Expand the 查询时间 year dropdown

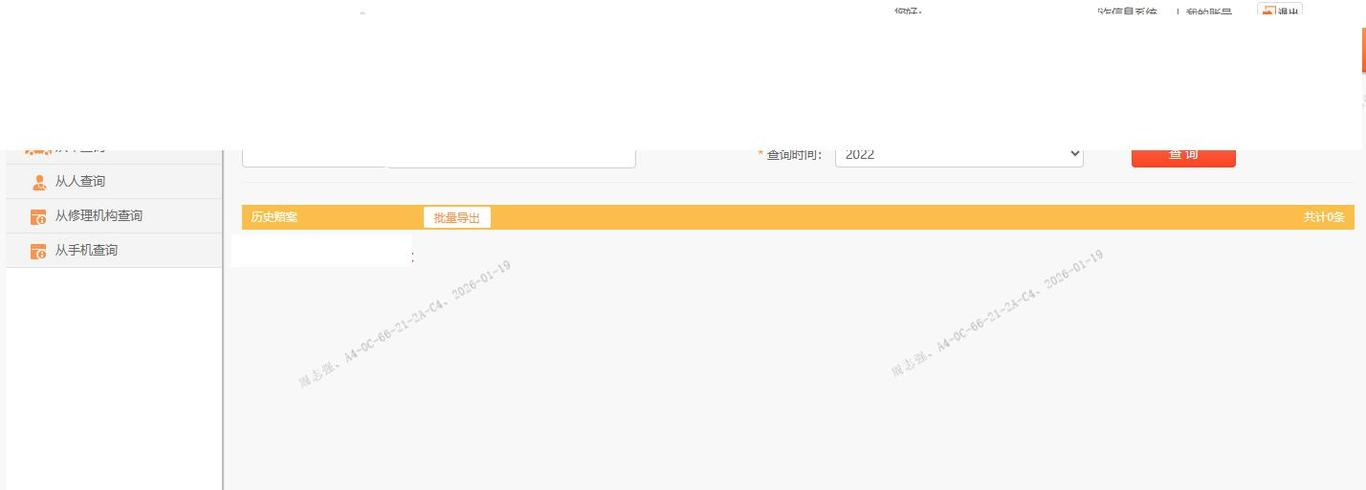[x=958, y=155]
